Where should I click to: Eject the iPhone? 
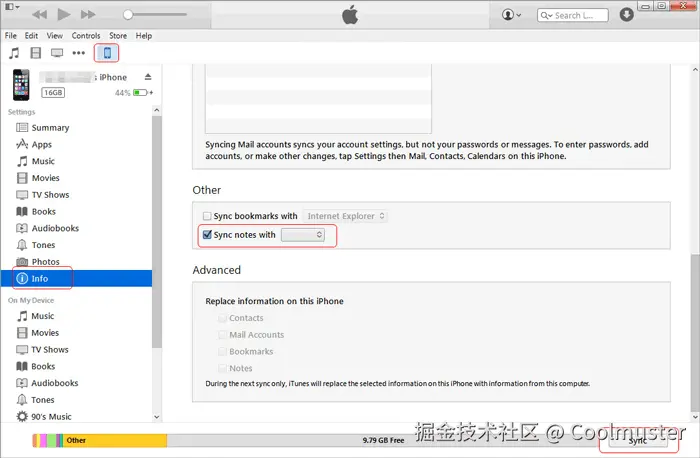148,77
